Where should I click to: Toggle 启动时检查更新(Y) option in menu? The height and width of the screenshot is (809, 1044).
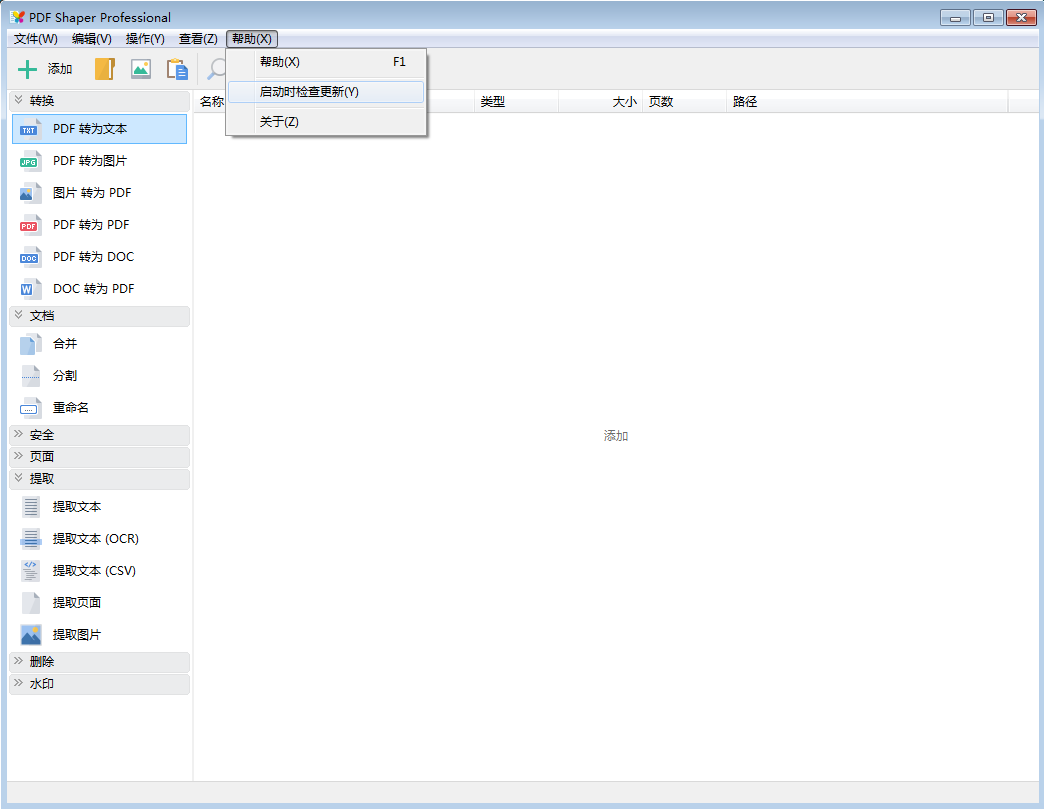click(309, 92)
